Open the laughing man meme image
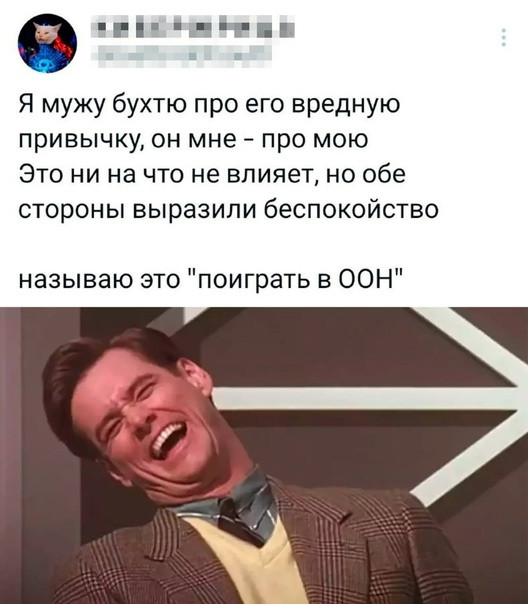The width and height of the screenshot is (528, 604). (264, 455)
